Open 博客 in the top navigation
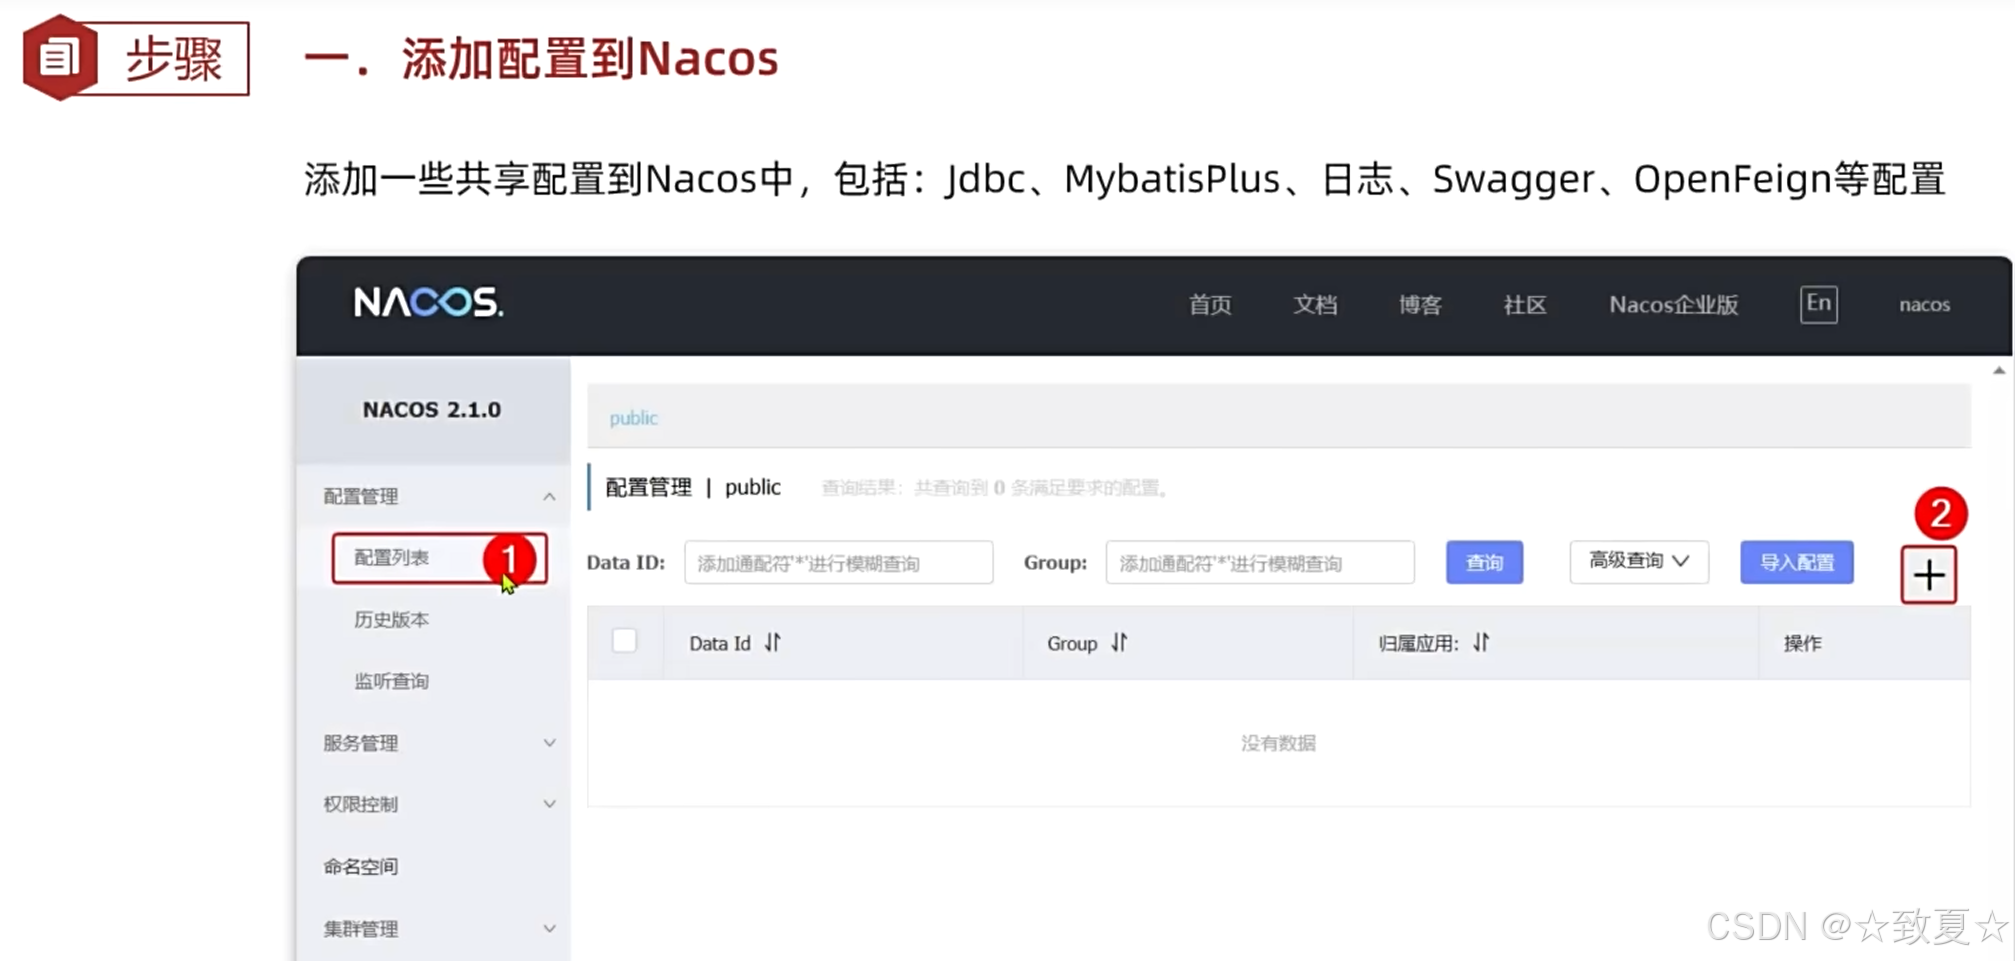 [1419, 305]
